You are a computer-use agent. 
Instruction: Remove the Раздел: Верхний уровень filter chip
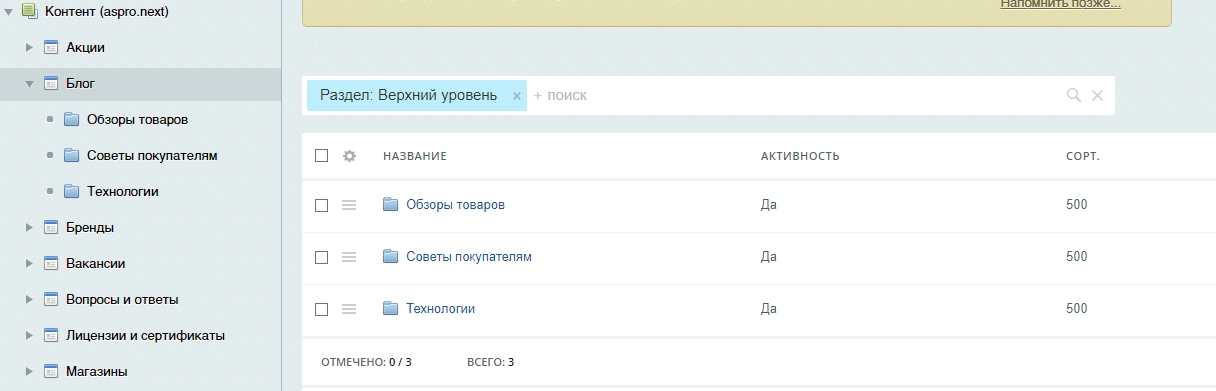pos(517,96)
